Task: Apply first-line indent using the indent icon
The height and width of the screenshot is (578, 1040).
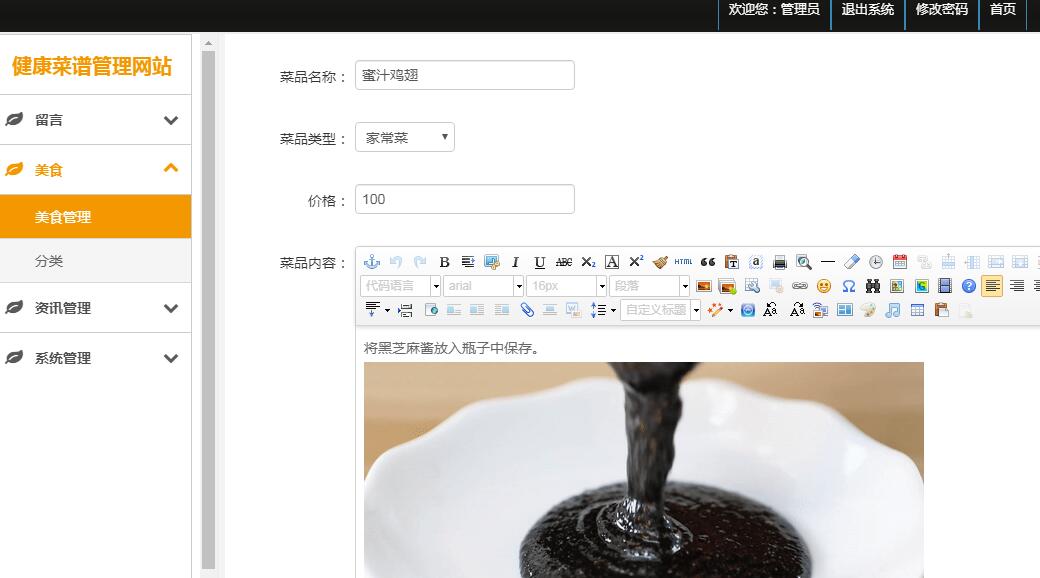Action: tap(468, 262)
